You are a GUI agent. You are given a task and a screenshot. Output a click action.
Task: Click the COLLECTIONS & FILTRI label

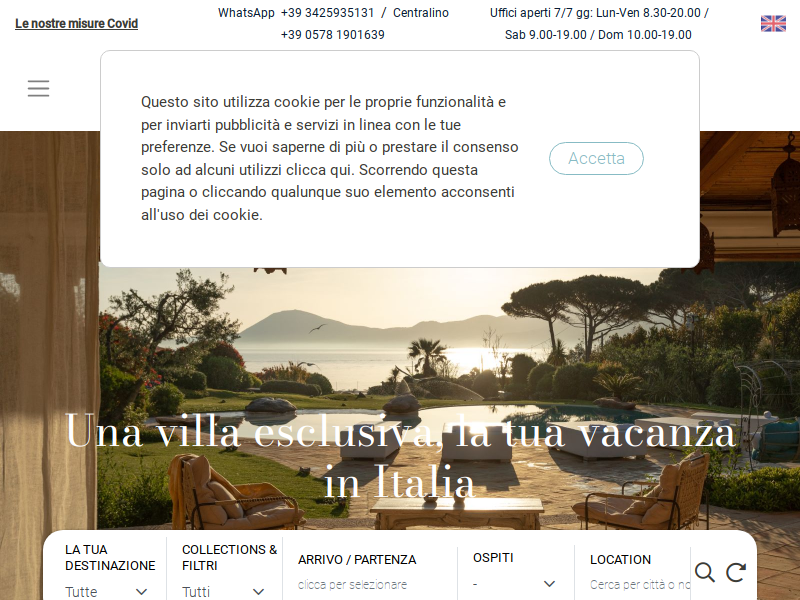(230, 558)
